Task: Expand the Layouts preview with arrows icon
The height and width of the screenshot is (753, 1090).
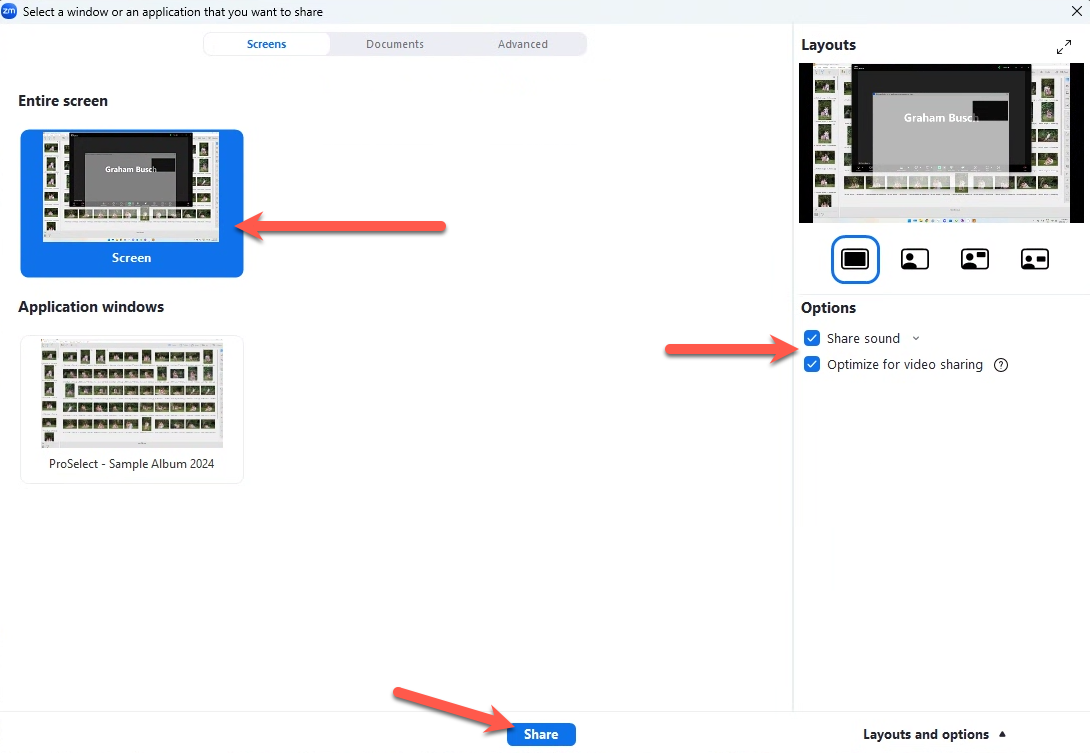Action: point(1064,47)
